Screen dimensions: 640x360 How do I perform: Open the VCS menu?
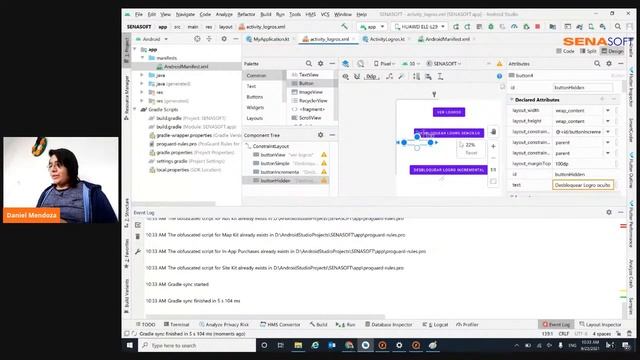(325, 14)
